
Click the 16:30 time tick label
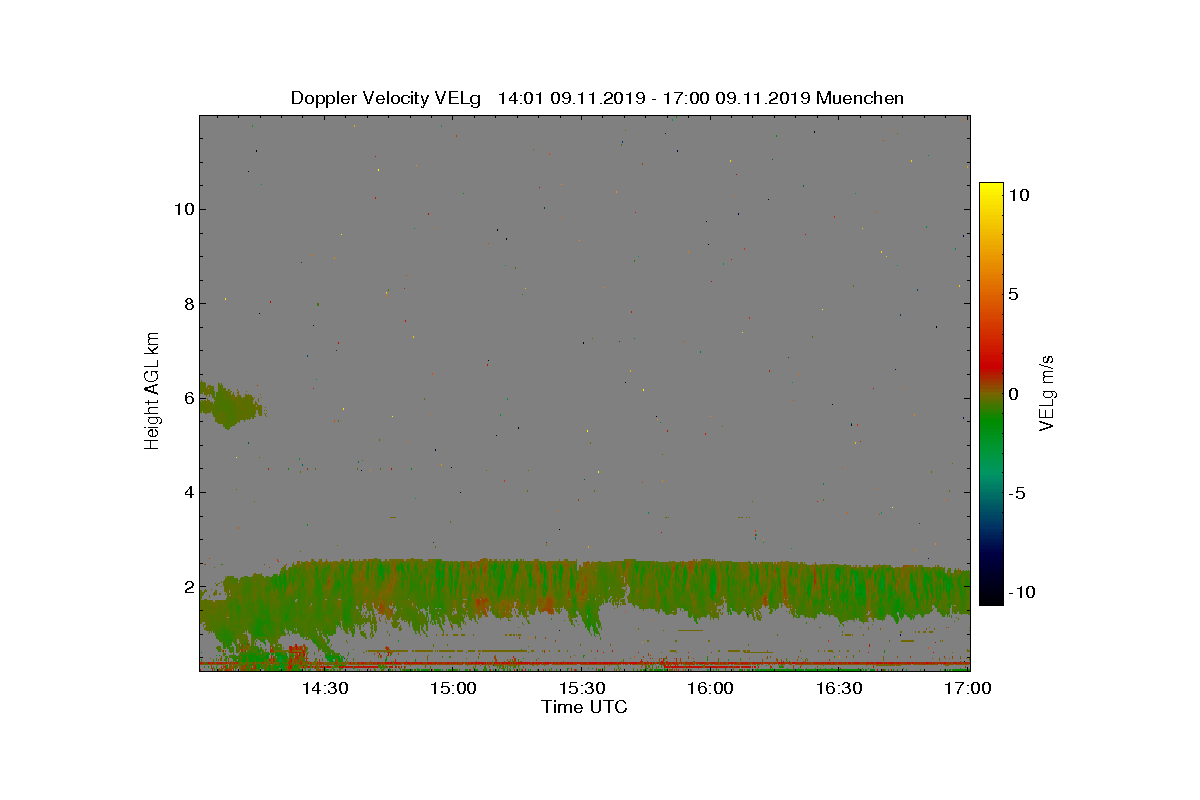(x=840, y=688)
